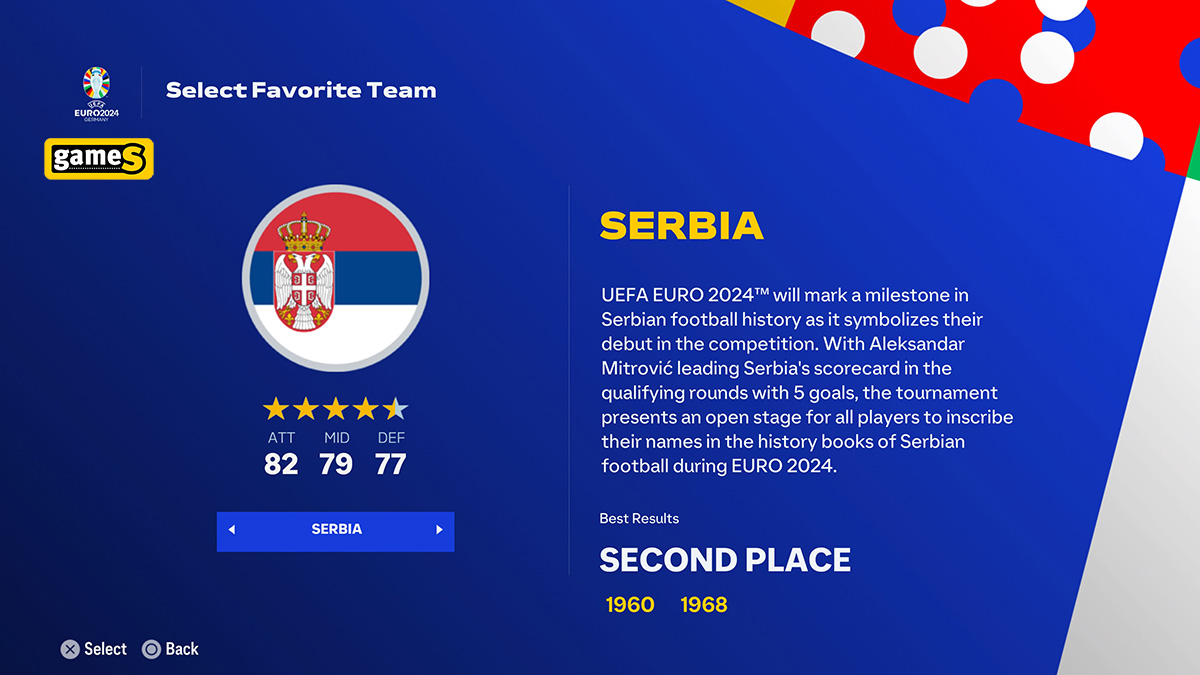Click the DEF 77 rating
Image resolution: width=1200 pixels, height=675 pixels.
(391, 453)
